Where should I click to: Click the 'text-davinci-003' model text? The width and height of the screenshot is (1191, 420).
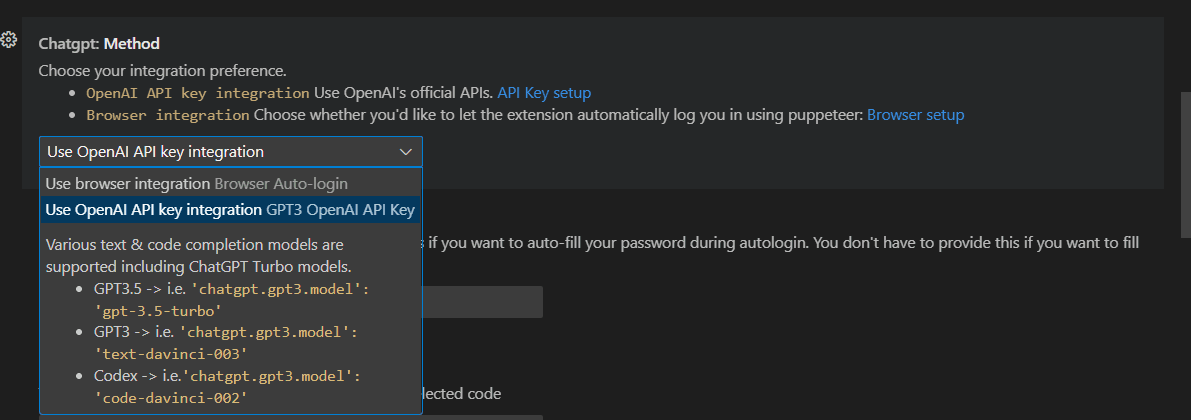pyautogui.click(x=171, y=354)
